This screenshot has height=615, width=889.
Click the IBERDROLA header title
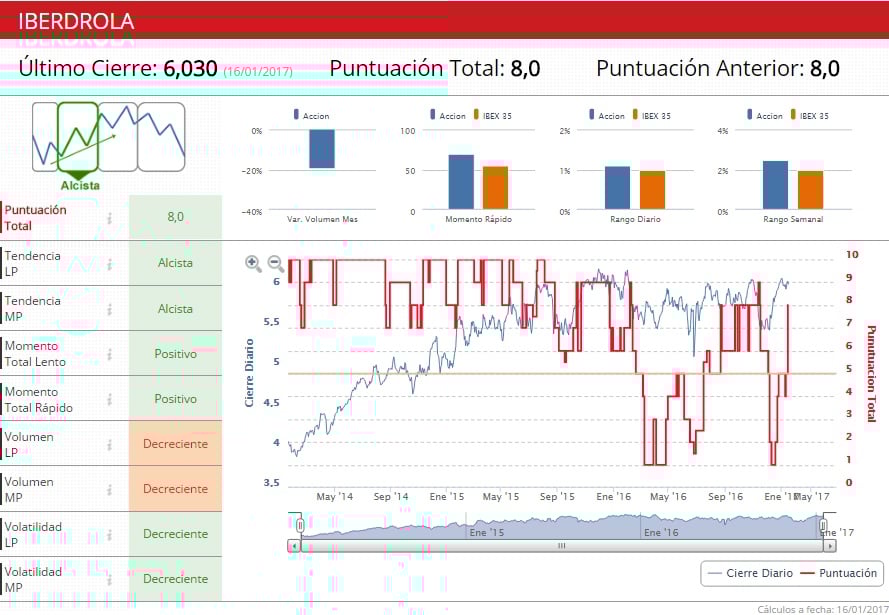[x=76, y=22]
